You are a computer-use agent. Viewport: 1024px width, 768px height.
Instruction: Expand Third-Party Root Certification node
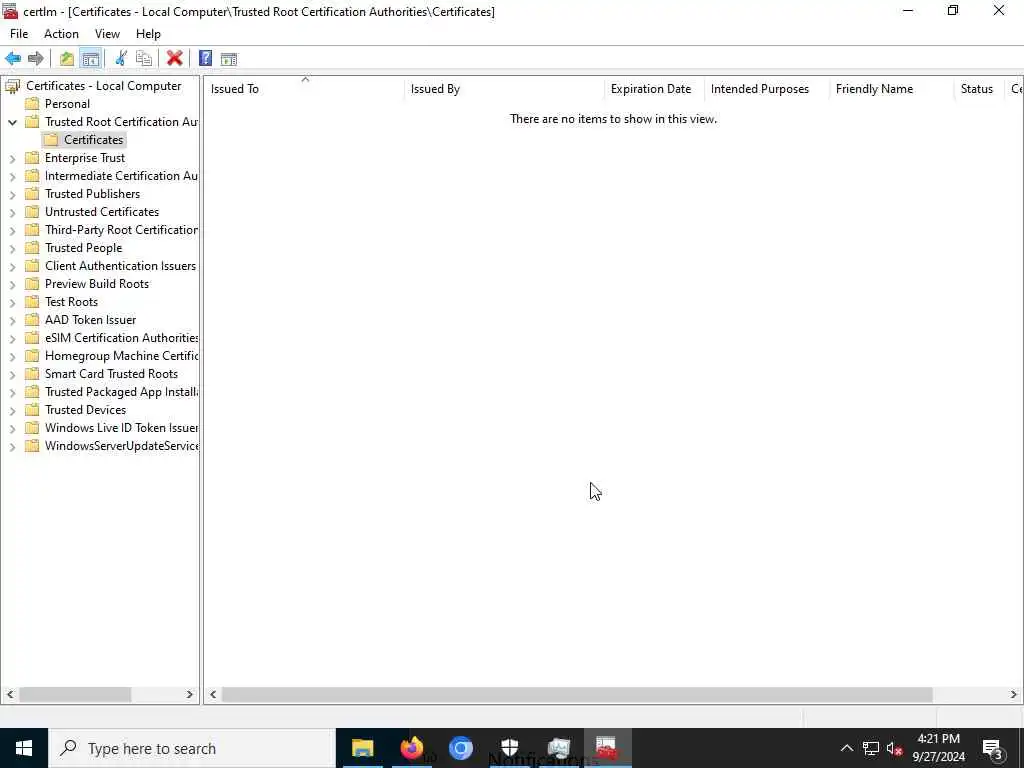(12, 230)
